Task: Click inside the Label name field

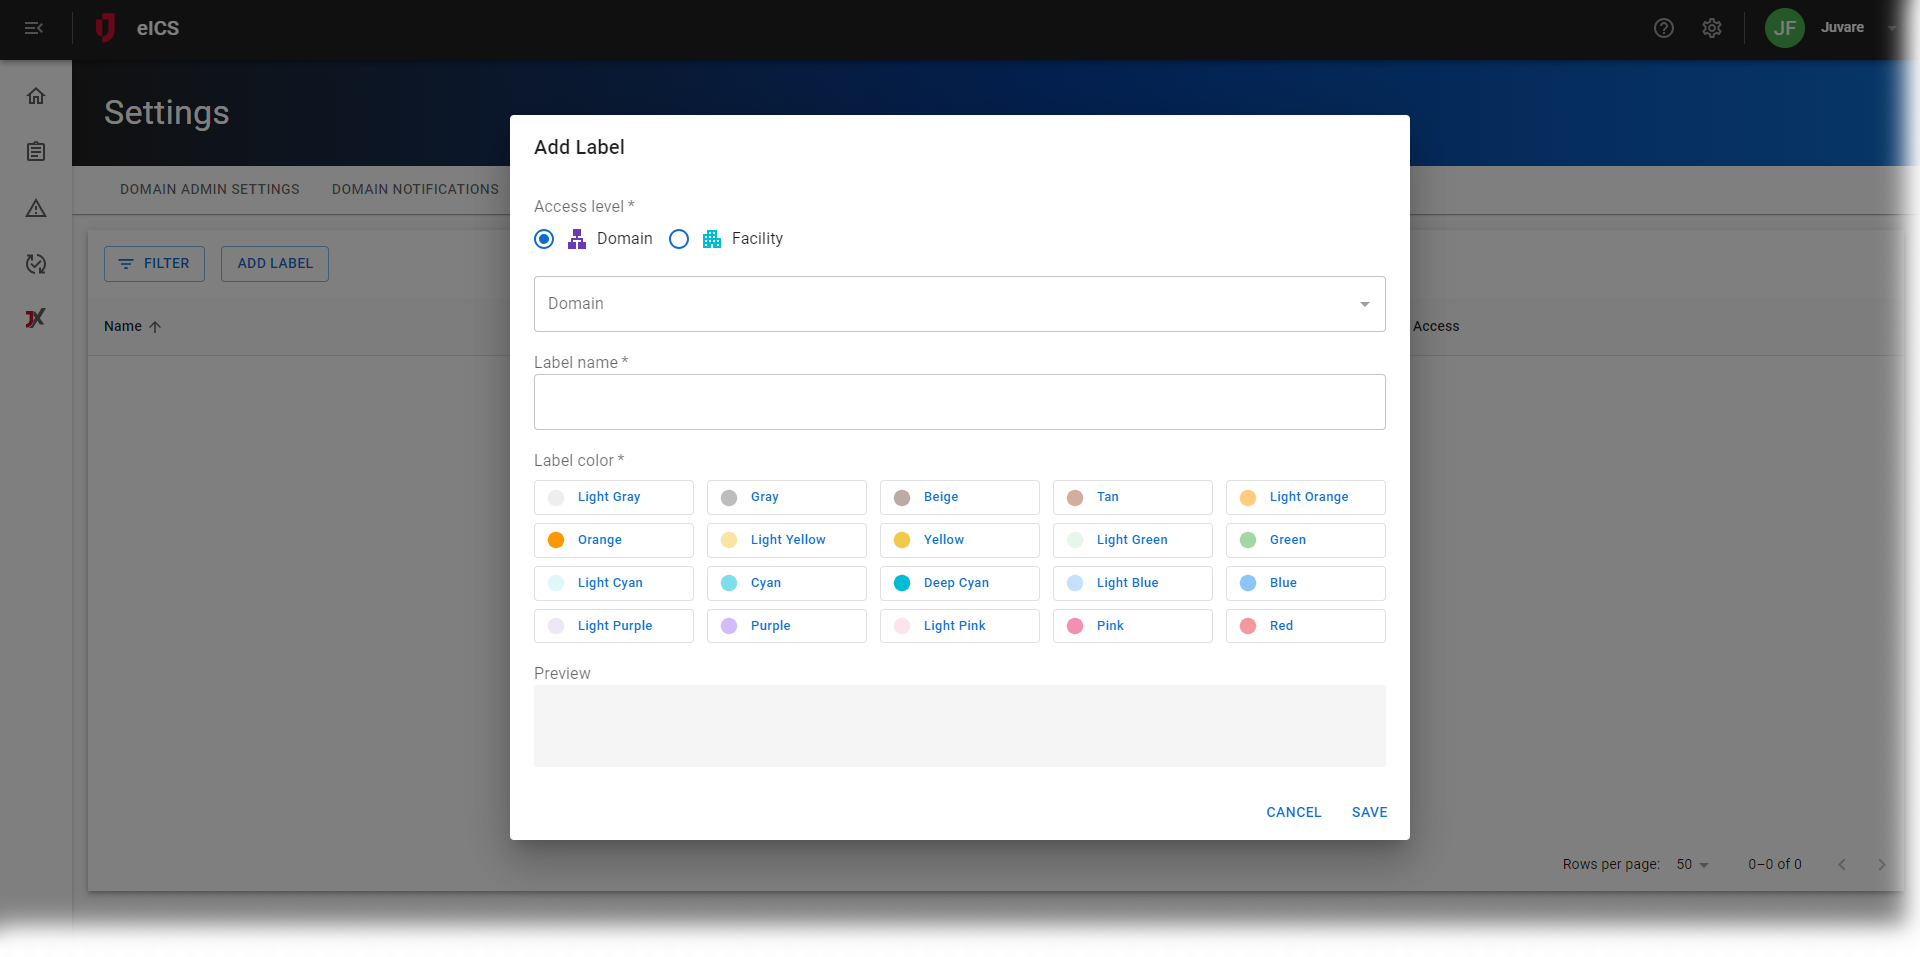Action: (959, 402)
